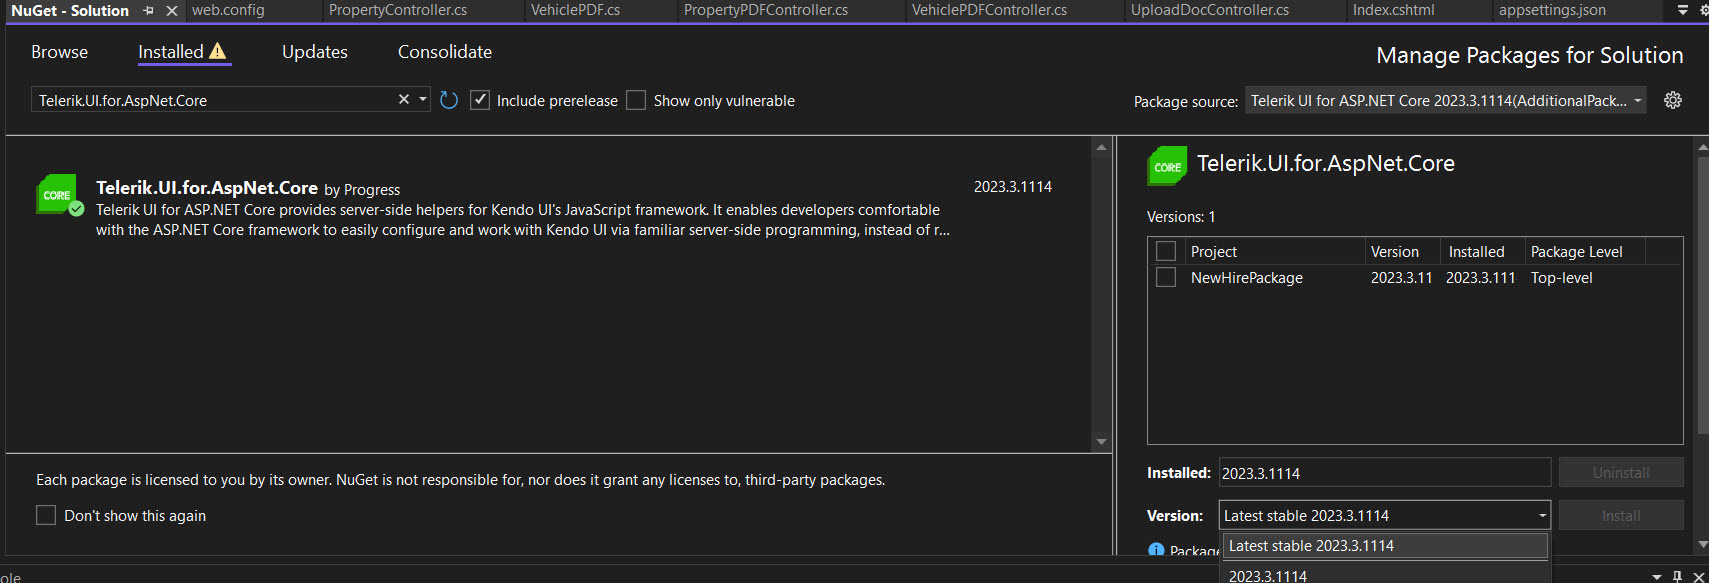Image resolution: width=1709 pixels, height=583 pixels.
Task: Close the NuGet - Solution tab
Action: tap(172, 10)
